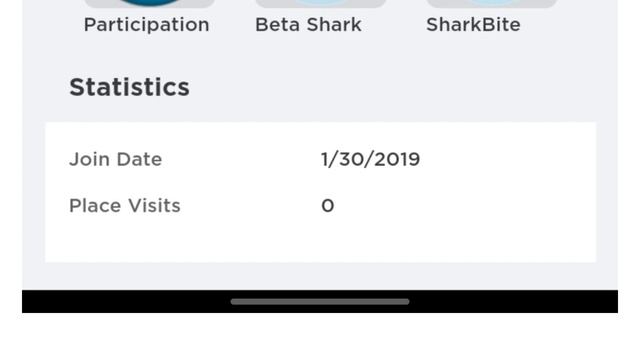Open the Participation badge icon
640x360 pixels.
click(150, 4)
